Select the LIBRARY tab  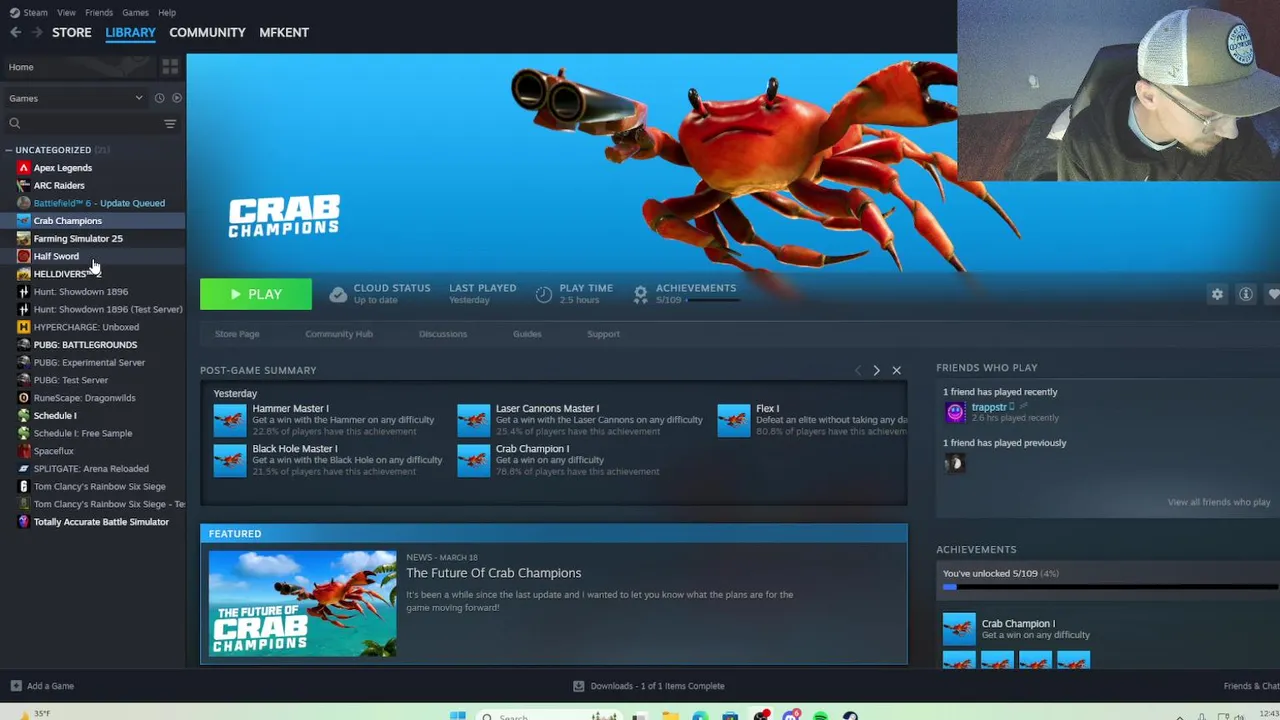130,32
